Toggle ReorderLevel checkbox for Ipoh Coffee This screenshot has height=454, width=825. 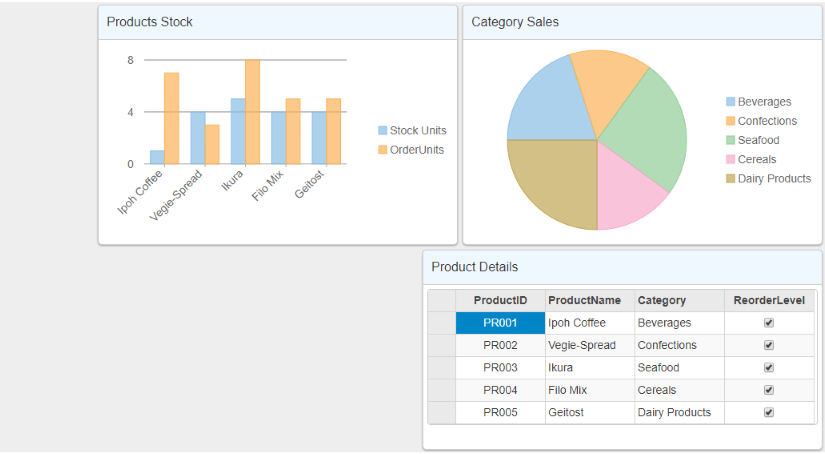point(768,323)
